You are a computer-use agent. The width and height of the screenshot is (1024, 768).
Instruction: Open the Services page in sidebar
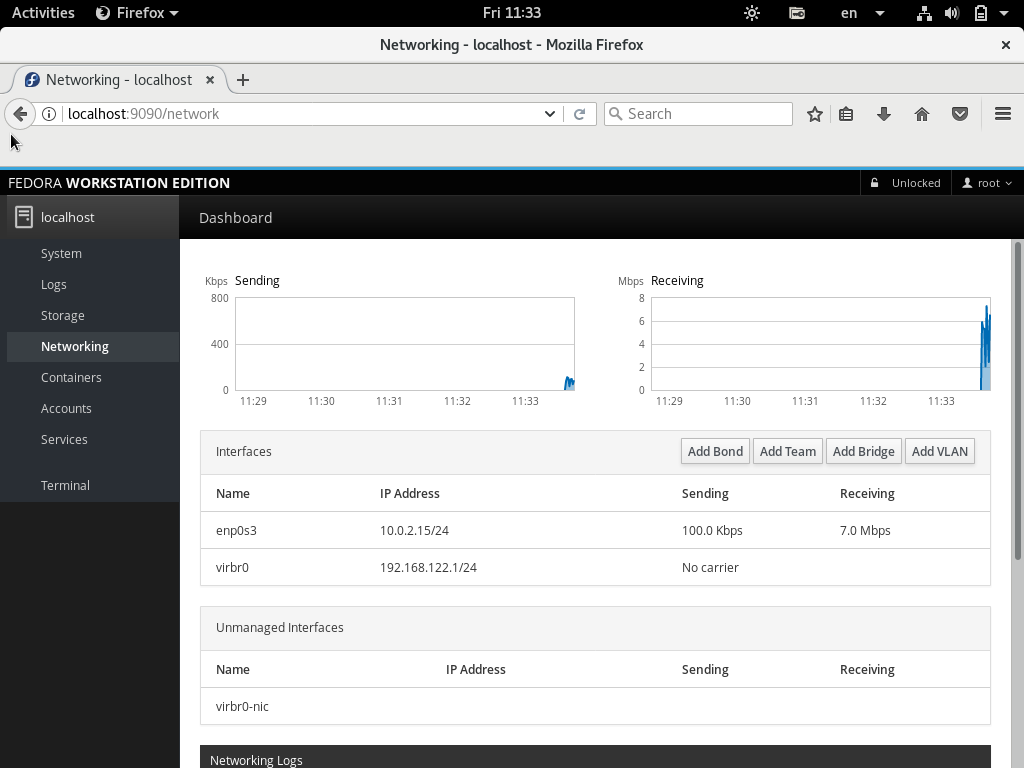(x=64, y=440)
